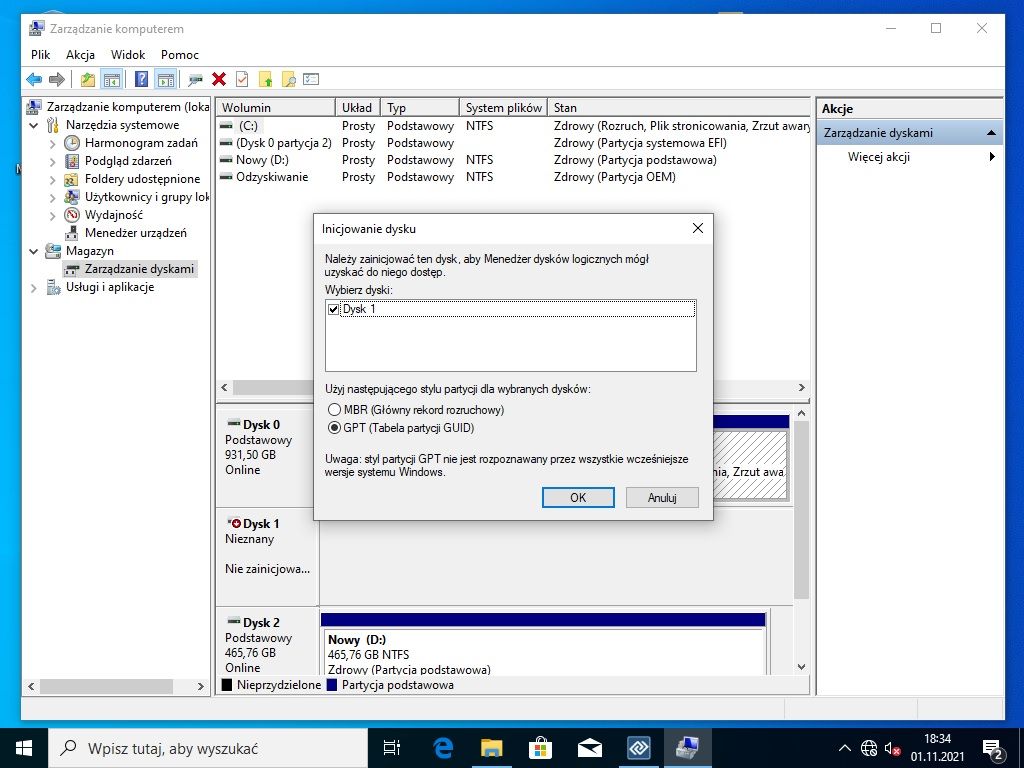Viewport: 1024px width, 768px height.
Task: Click the folder with green arrow icon
Action: (x=265, y=80)
